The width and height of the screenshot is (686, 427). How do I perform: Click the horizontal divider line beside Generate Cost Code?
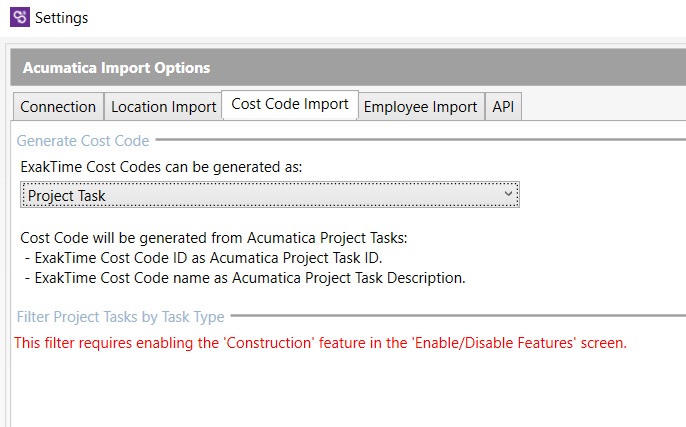click(x=420, y=141)
